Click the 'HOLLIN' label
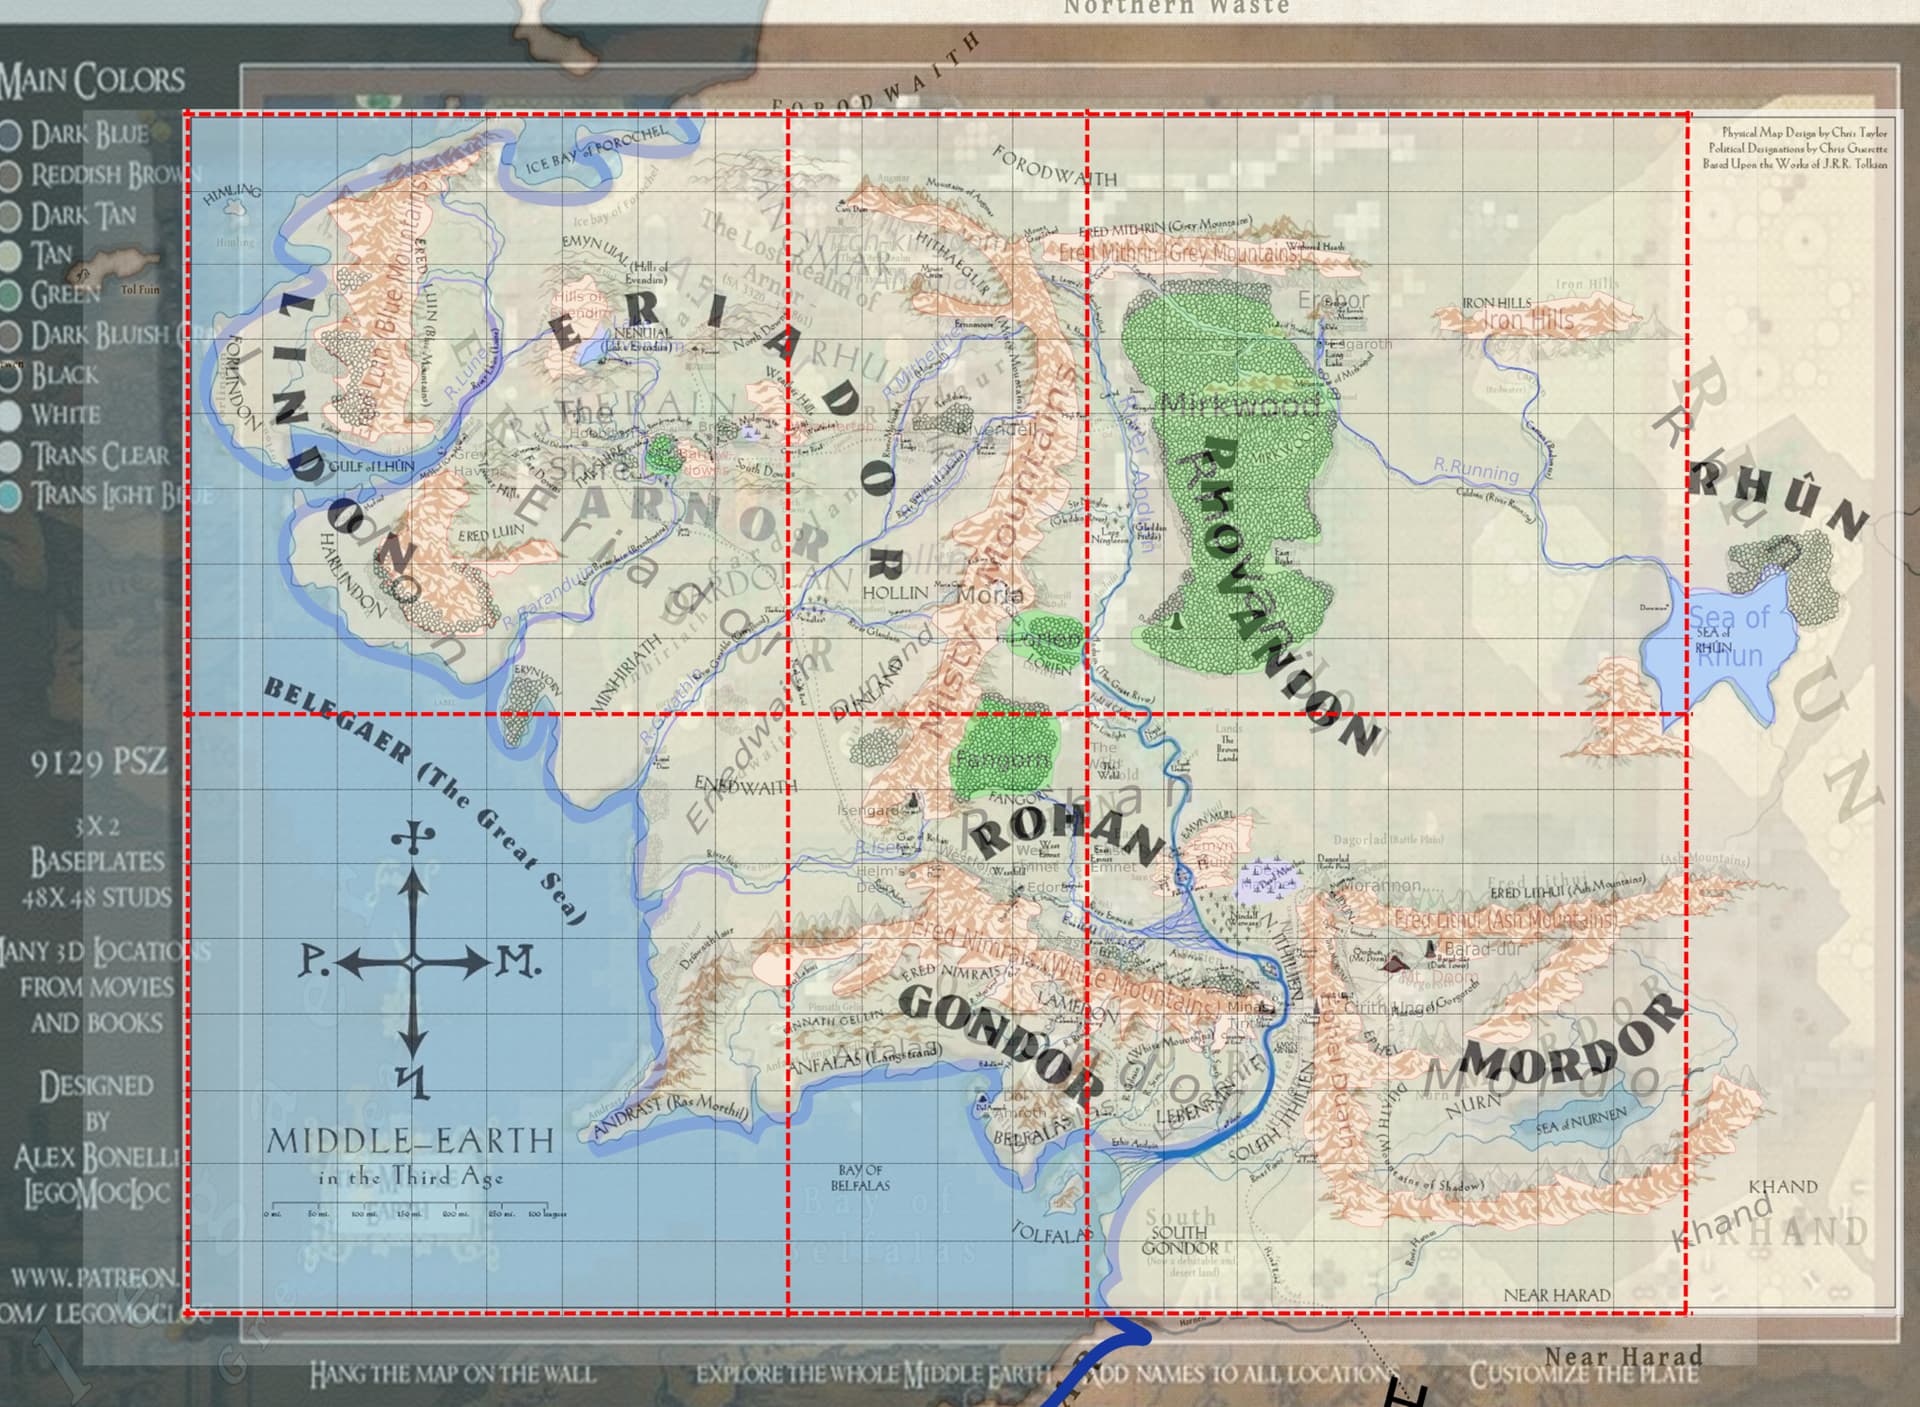 [x=895, y=592]
